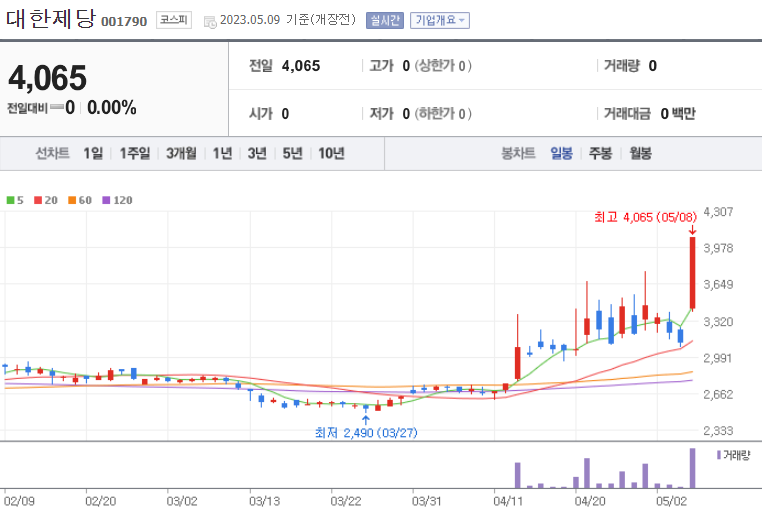Click the 봉차트 label
This screenshot has width=762, height=516.
[x=518, y=154]
